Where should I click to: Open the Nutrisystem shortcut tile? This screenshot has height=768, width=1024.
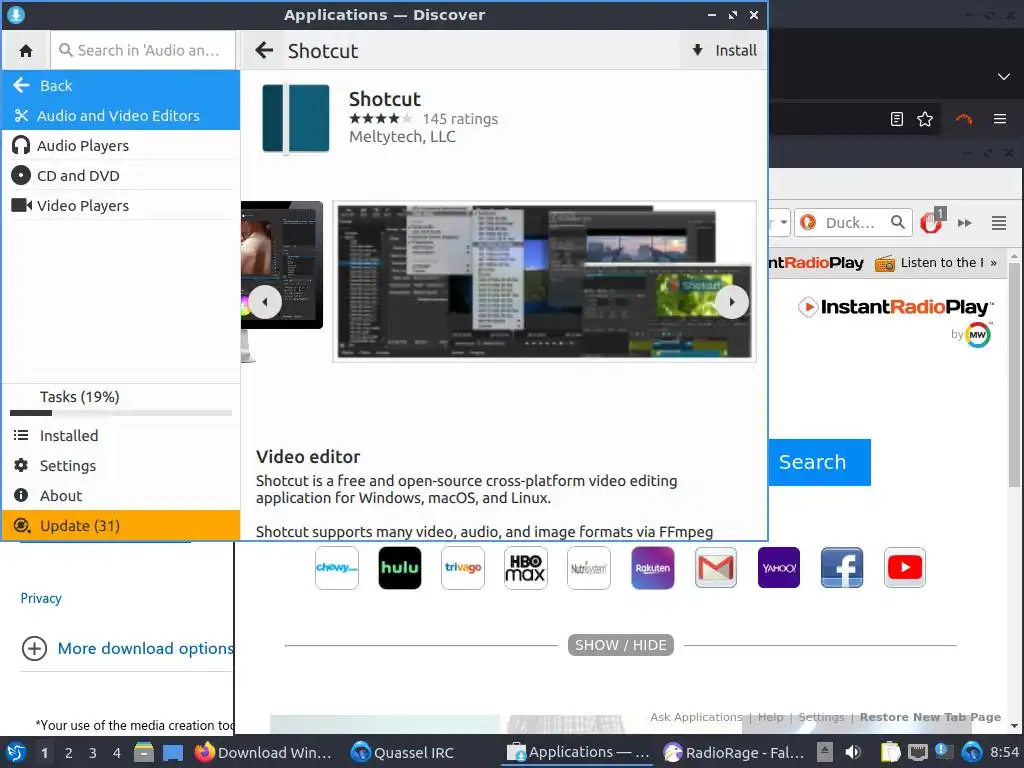[589, 568]
